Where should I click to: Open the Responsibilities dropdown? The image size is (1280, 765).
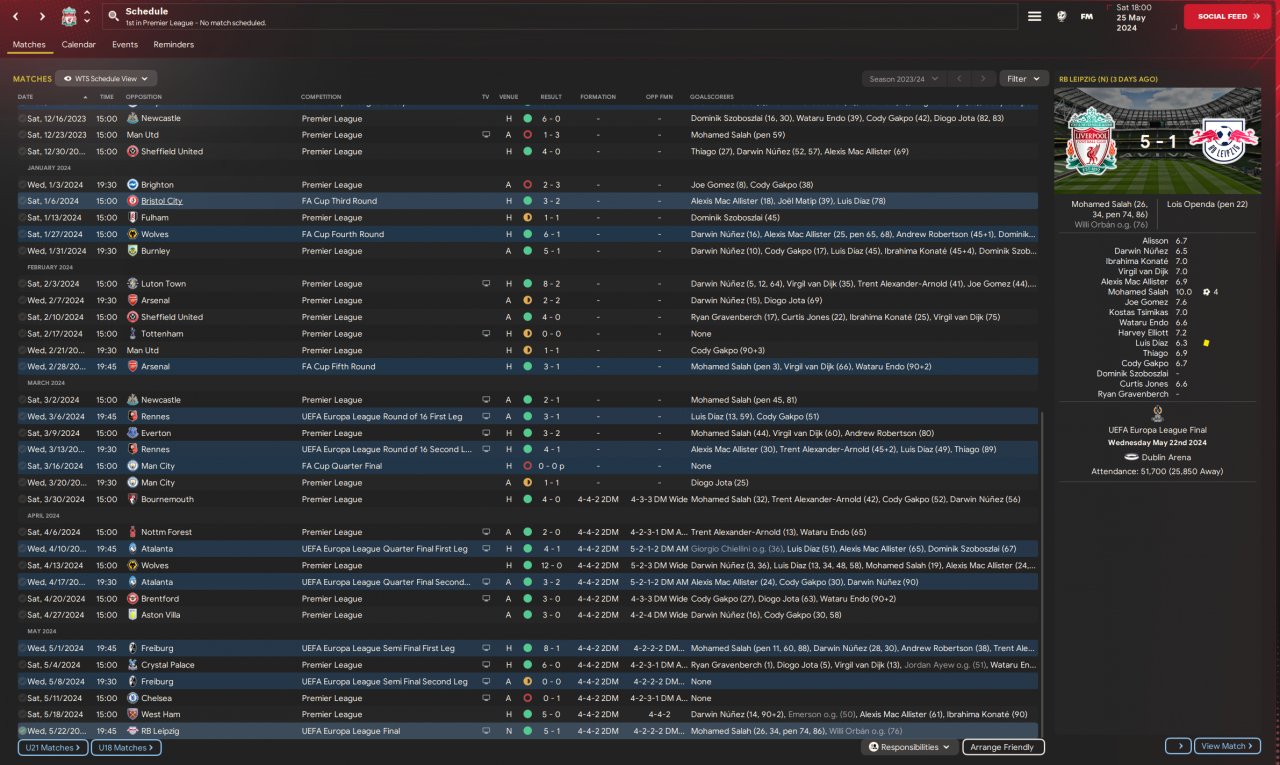tap(908, 747)
